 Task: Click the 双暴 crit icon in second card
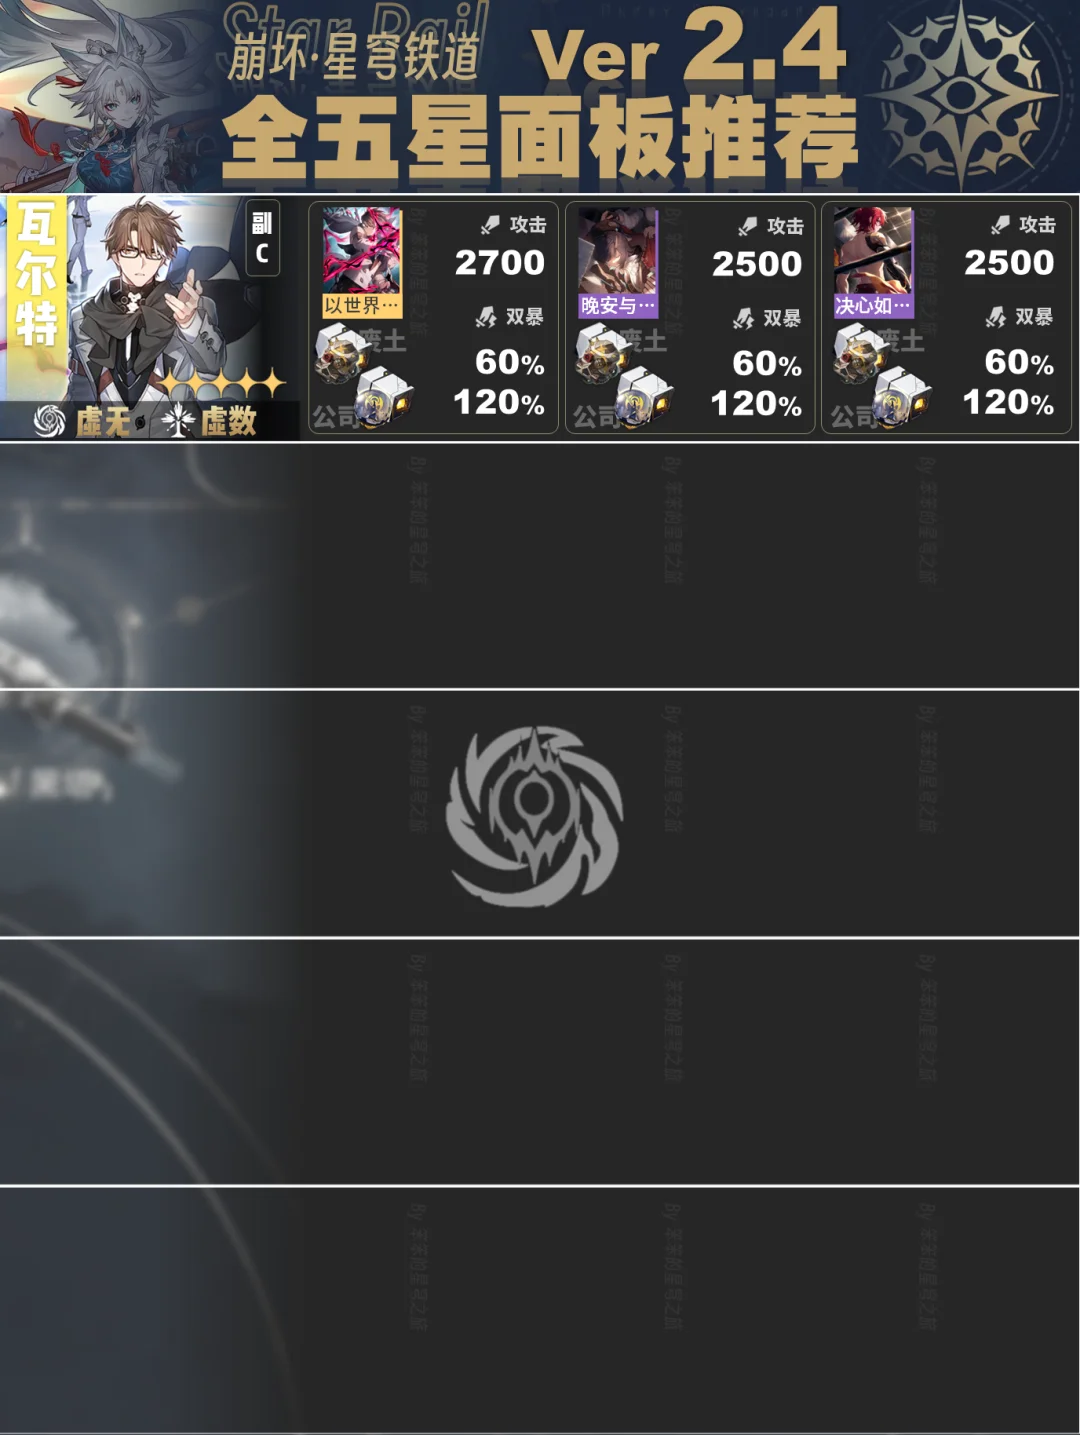744,318
